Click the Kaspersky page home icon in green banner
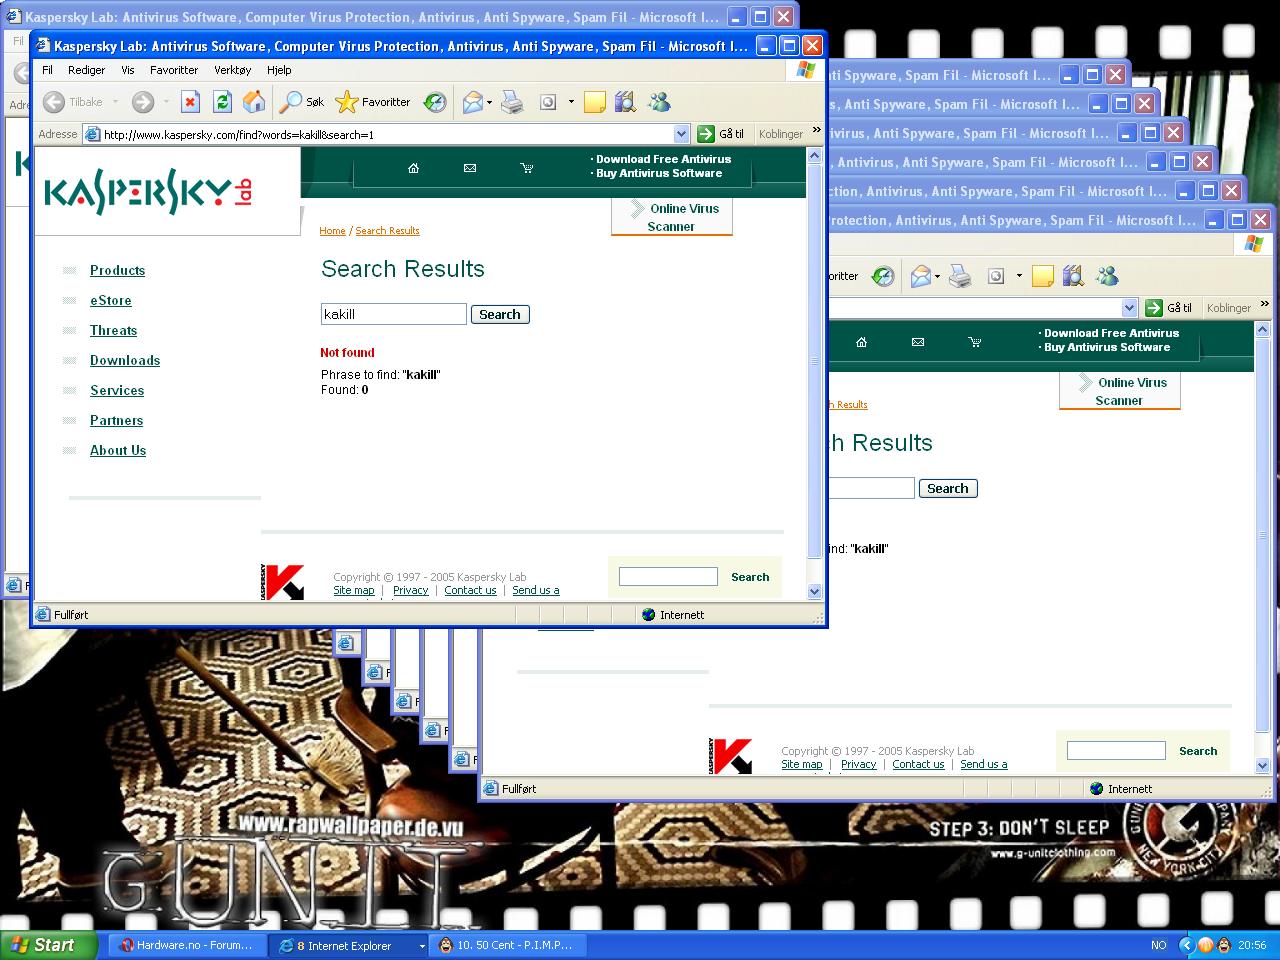The height and width of the screenshot is (960, 1280). tap(413, 168)
